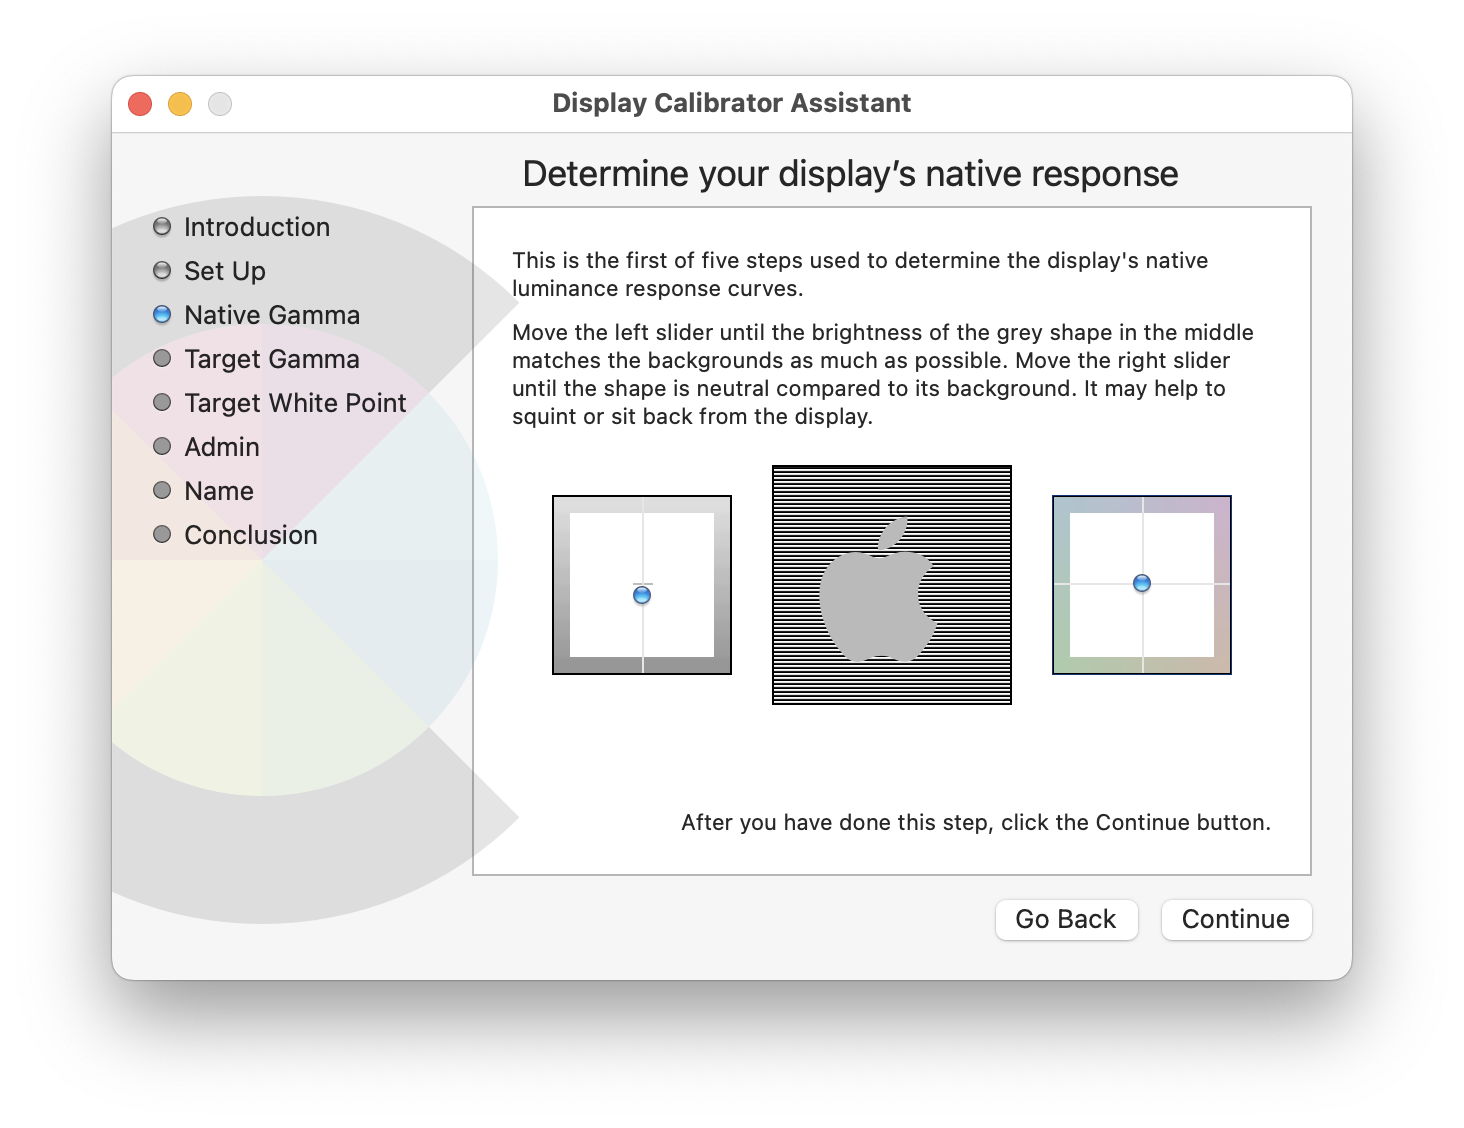Close the Display Calibrator Assistant window
This screenshot has width=1464, height=1128.
tap(140, 104)
